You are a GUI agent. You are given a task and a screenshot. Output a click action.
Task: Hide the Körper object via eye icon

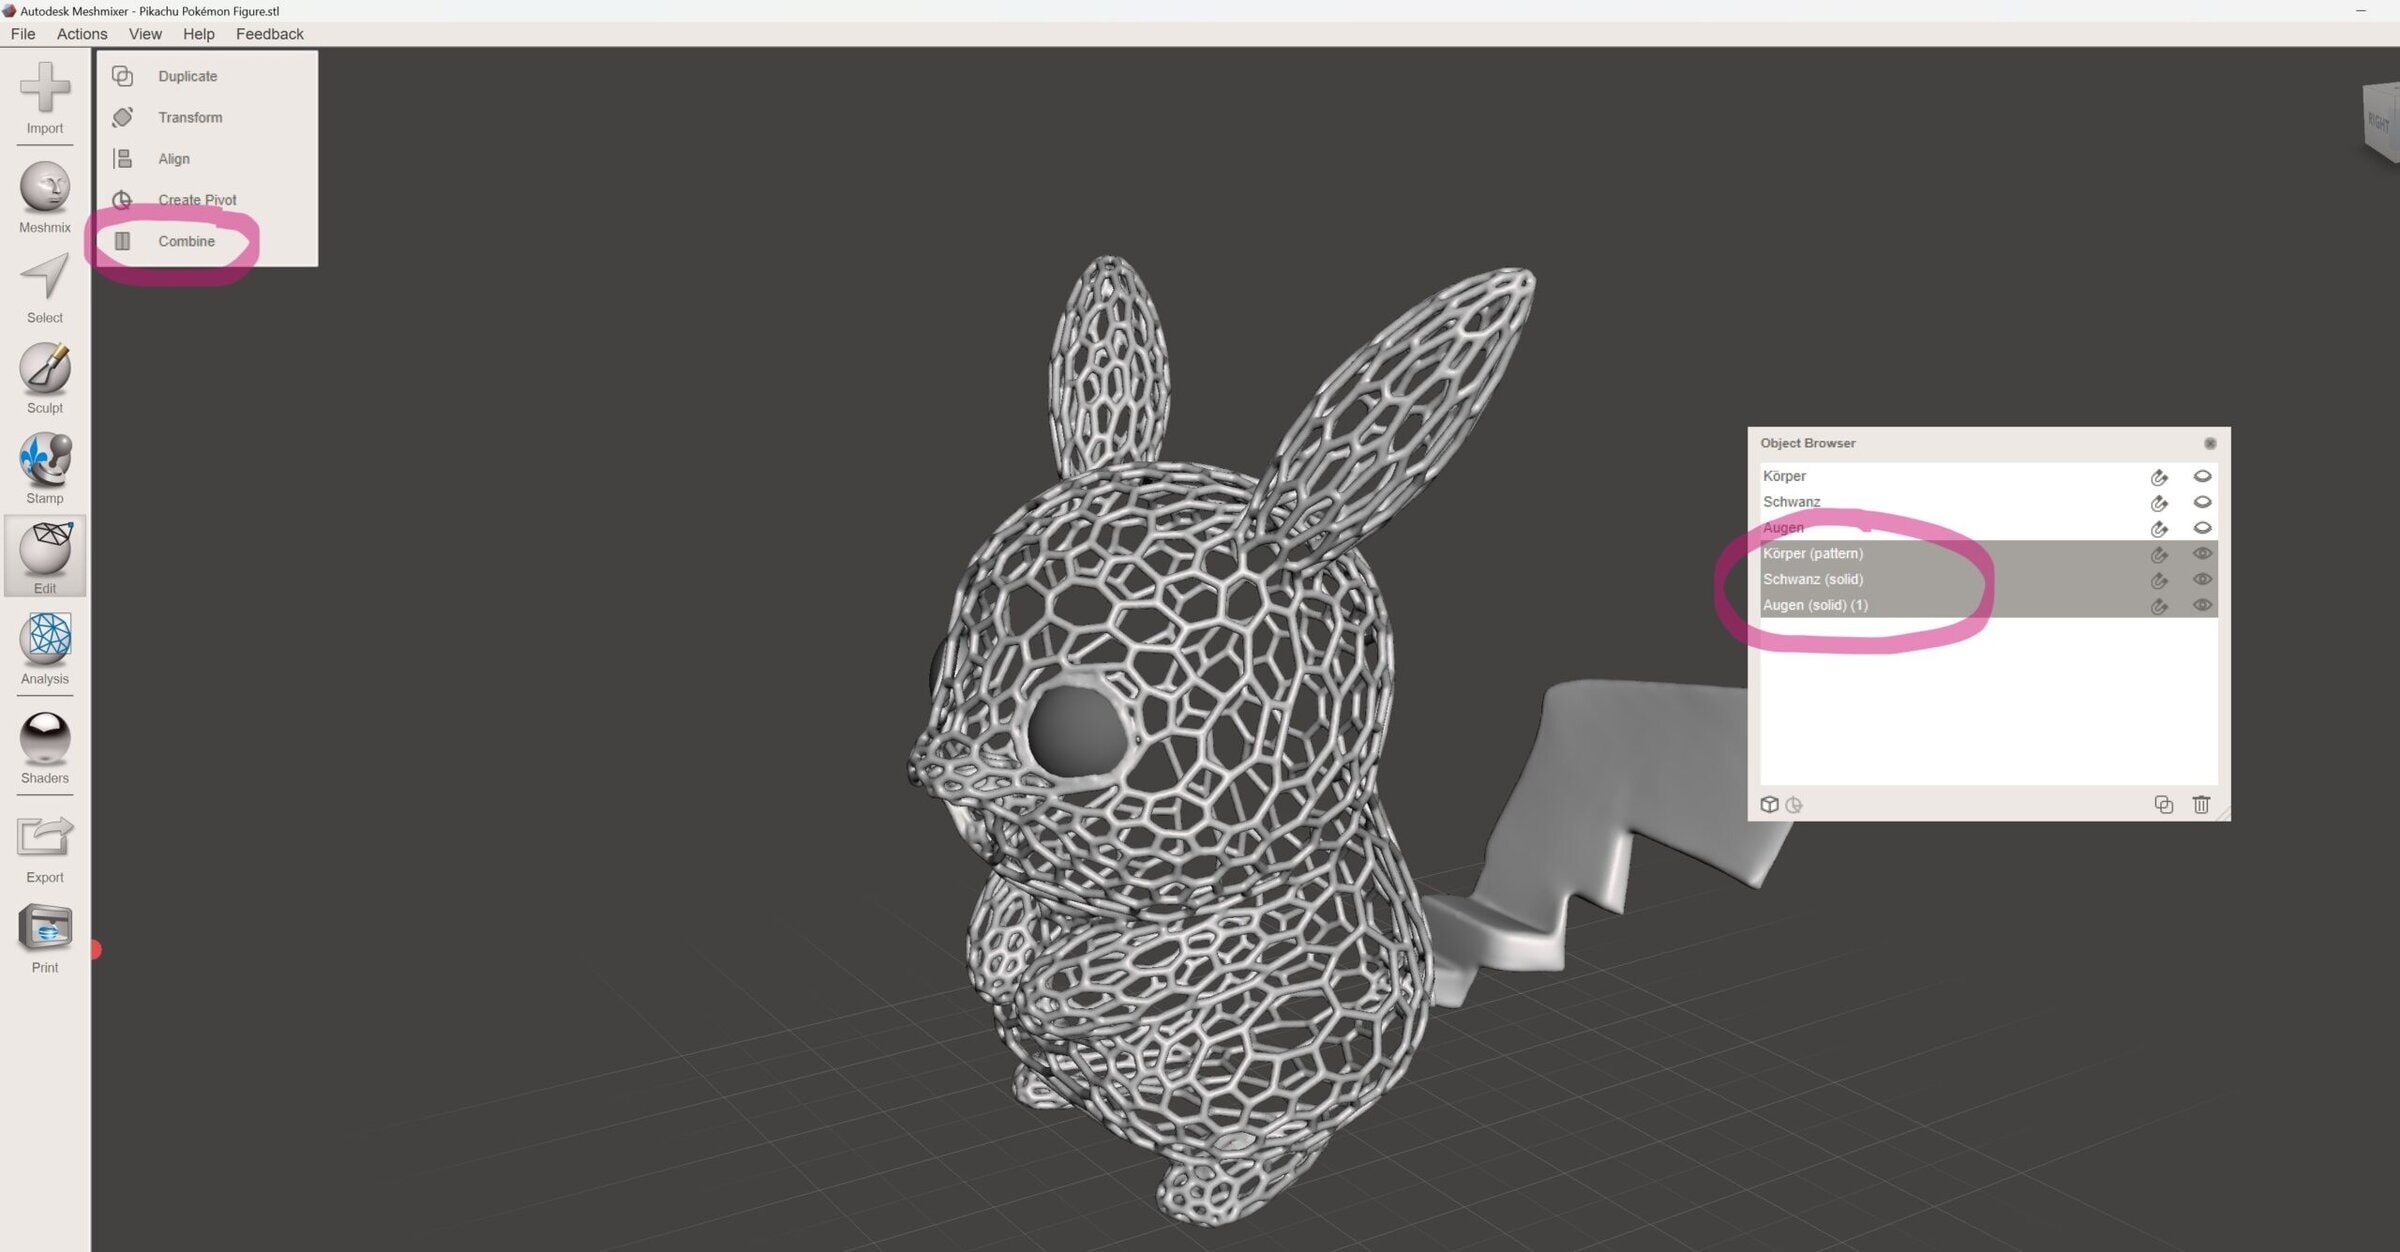(x=2202, y=476)
